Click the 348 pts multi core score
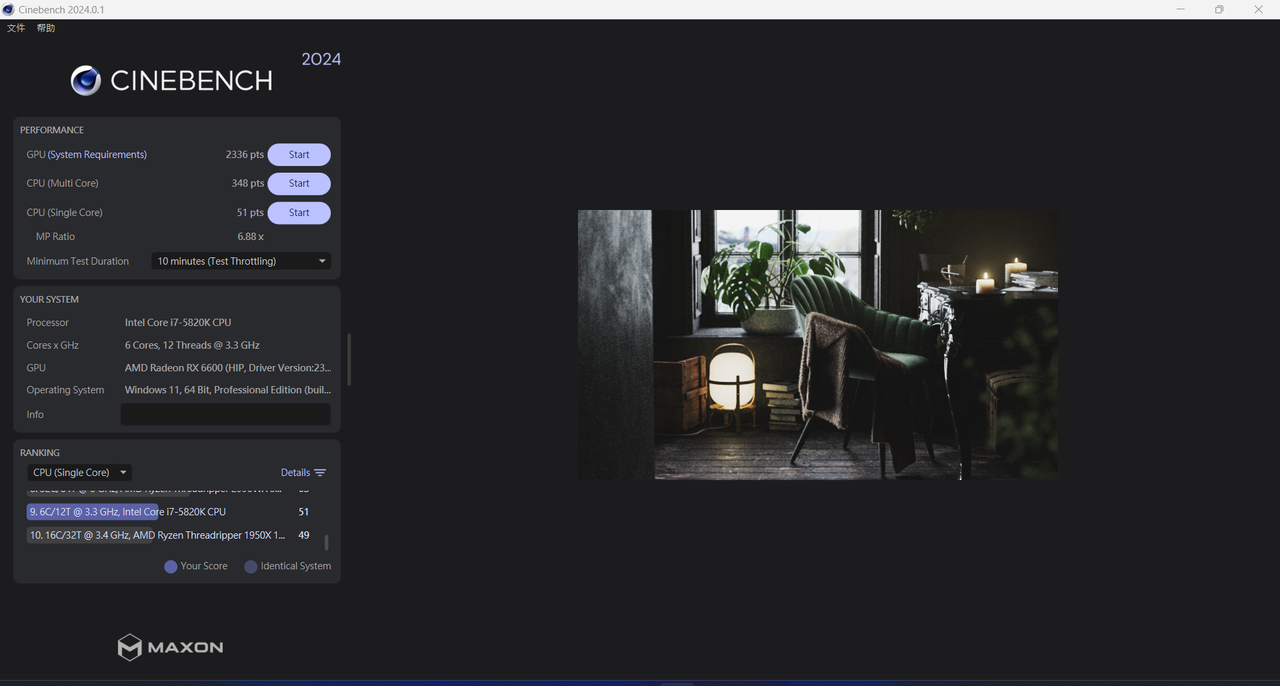 click(248, 184)
